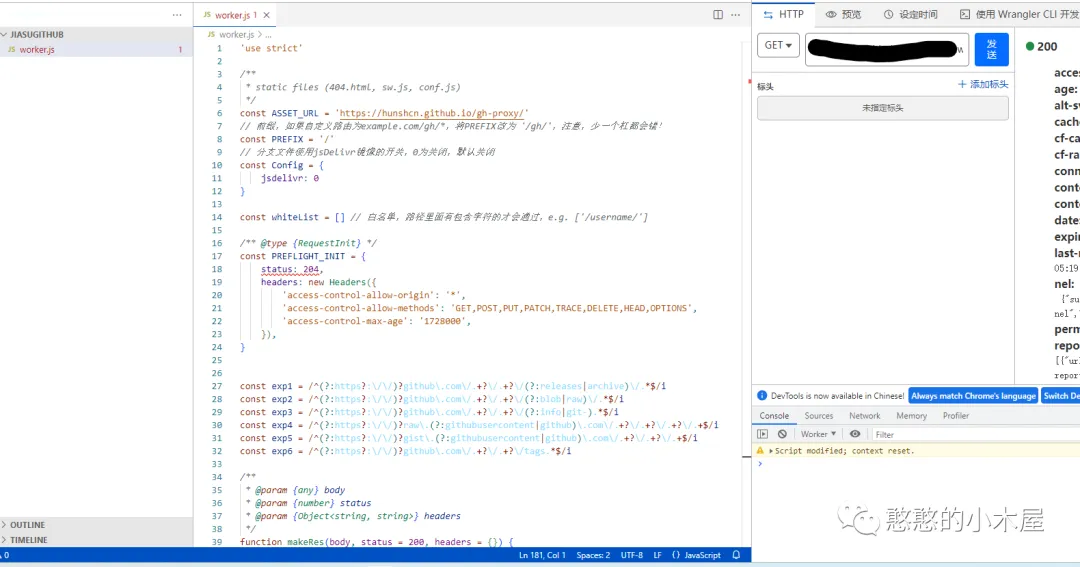Click the live expression eye icon
1080x567 pixels.
point(855,434)
